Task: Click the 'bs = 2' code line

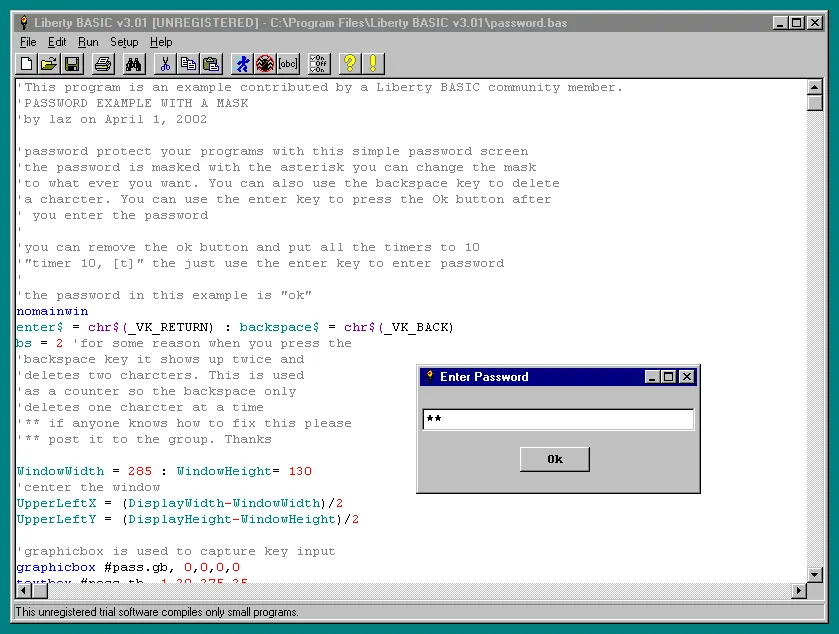Action: pos(184,343)
